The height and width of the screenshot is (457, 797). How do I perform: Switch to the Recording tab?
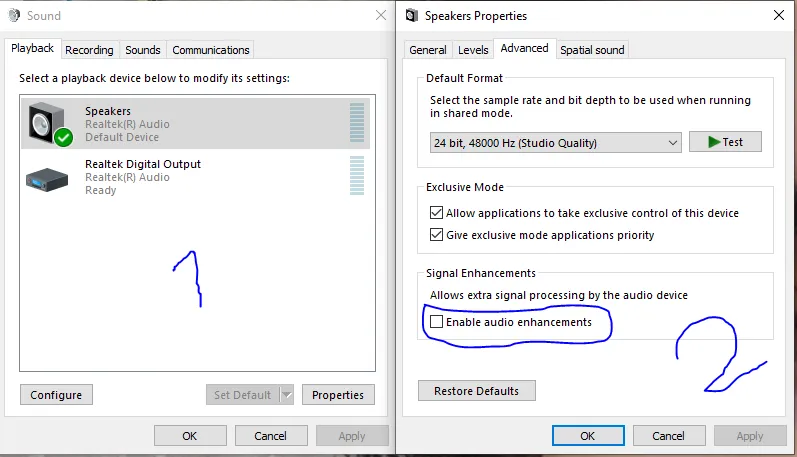click(90, 50)
